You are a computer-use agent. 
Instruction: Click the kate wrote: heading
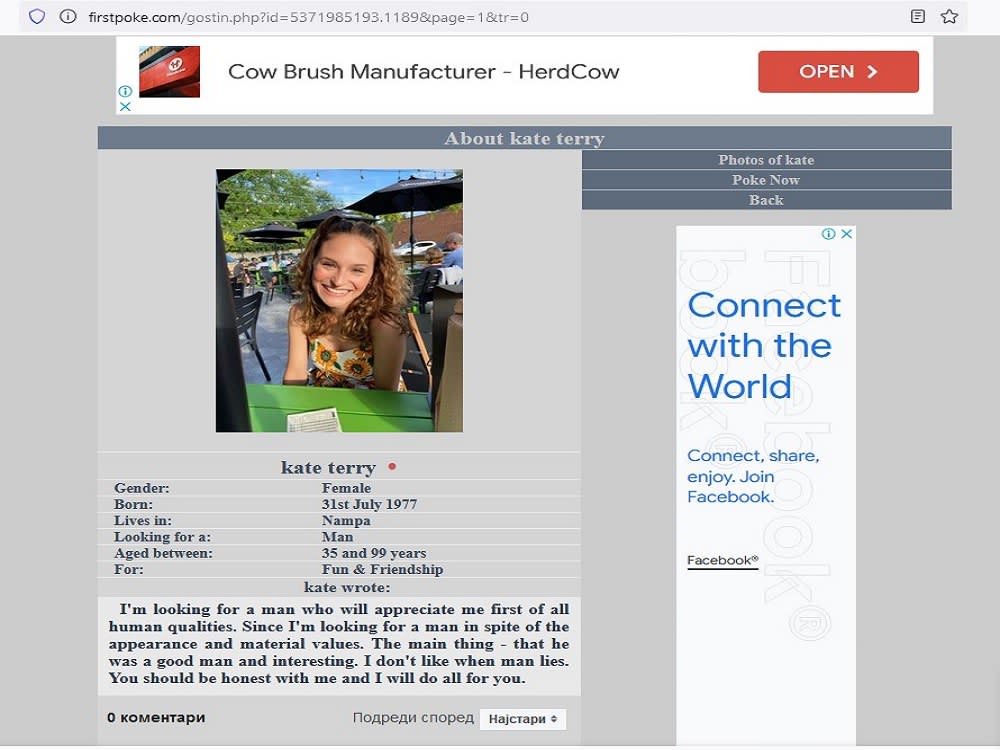347,587
